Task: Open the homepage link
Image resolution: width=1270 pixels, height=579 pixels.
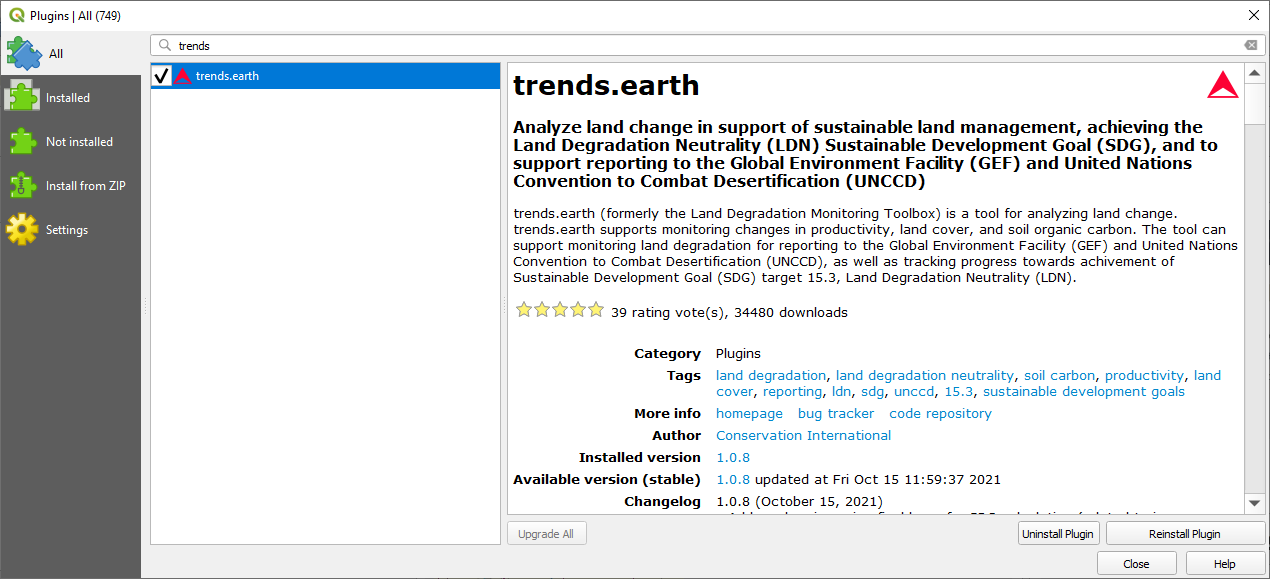Action: click(x=749, y=414)
